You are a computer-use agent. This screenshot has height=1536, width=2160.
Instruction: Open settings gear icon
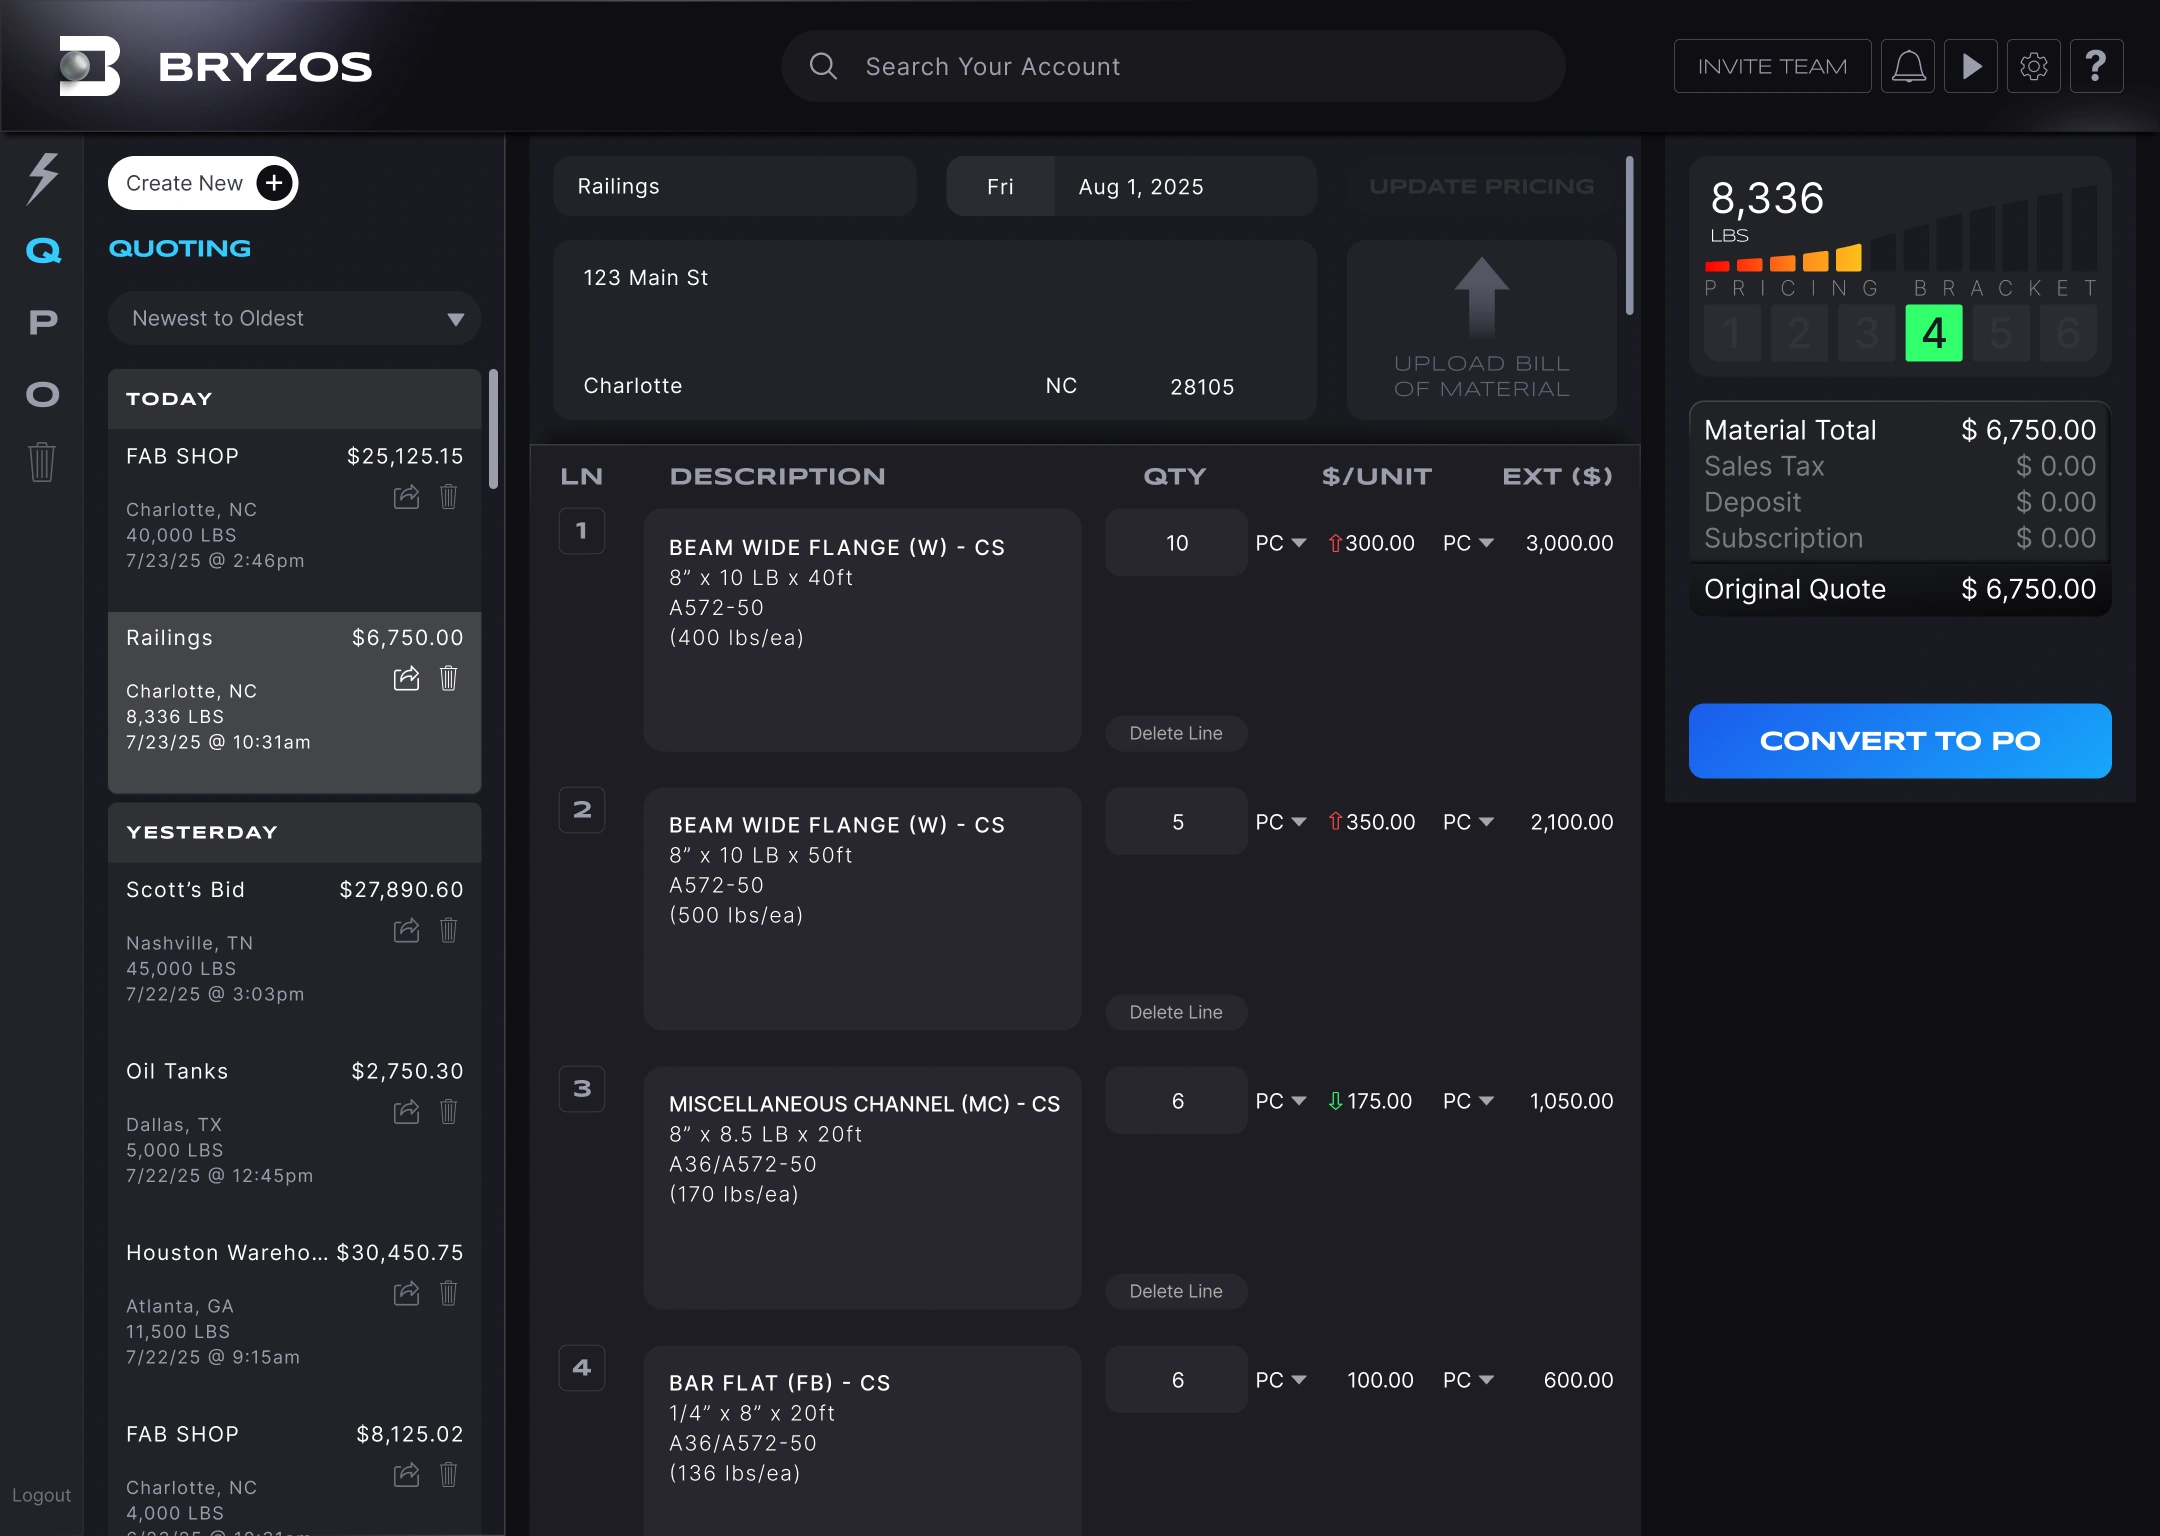pos(2033,67)
